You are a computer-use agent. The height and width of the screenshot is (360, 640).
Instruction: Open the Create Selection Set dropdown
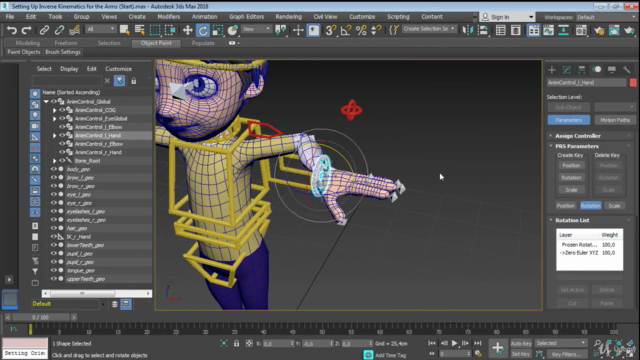pyautogui.click(x=429, y=29)
